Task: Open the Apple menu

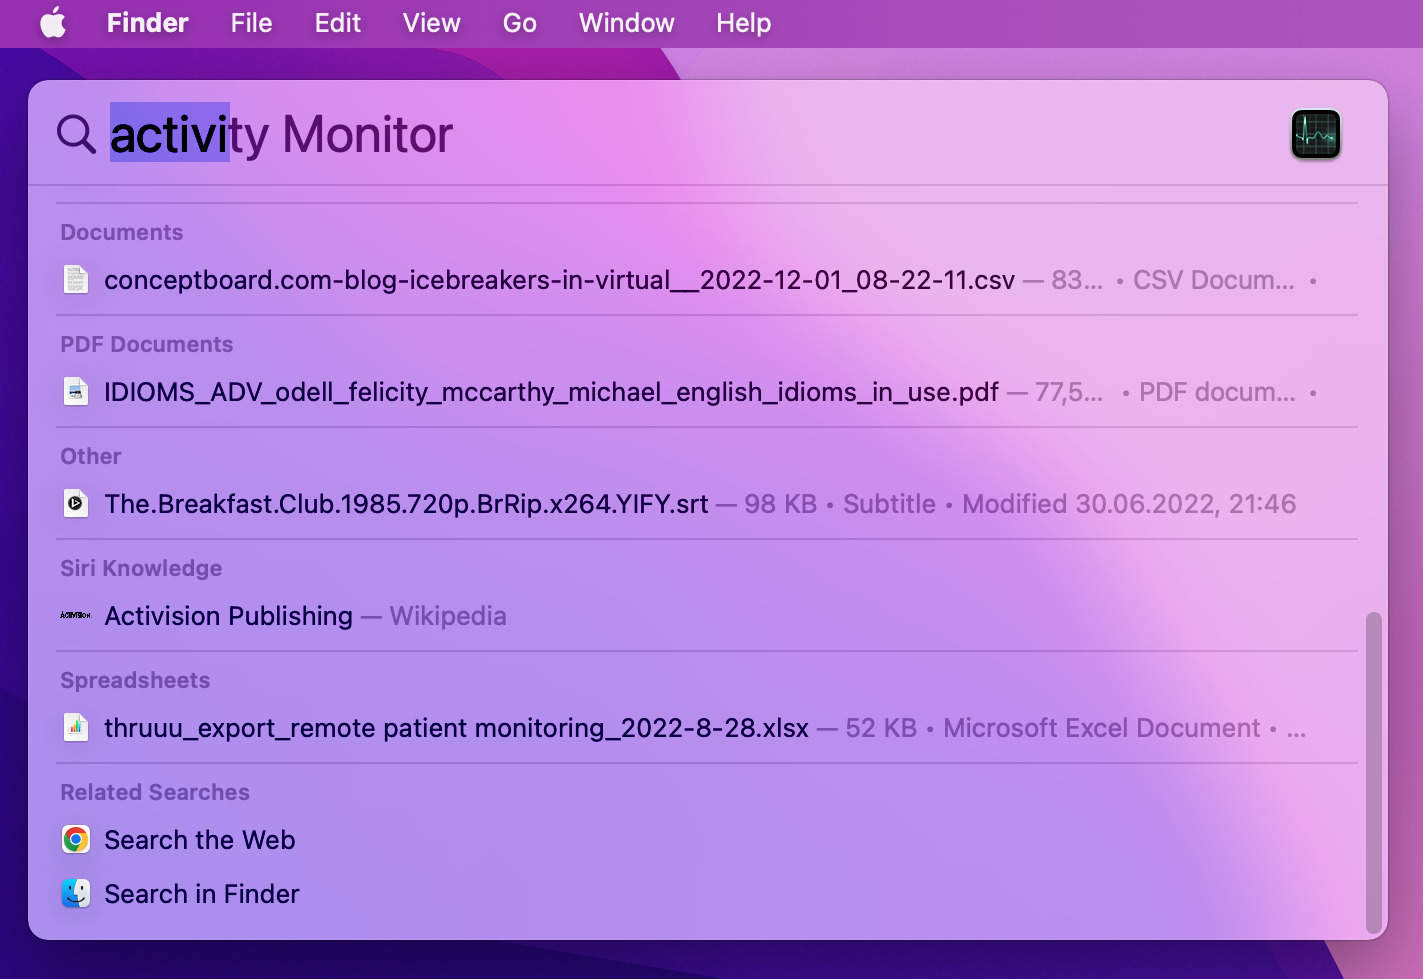Action: 53,23
